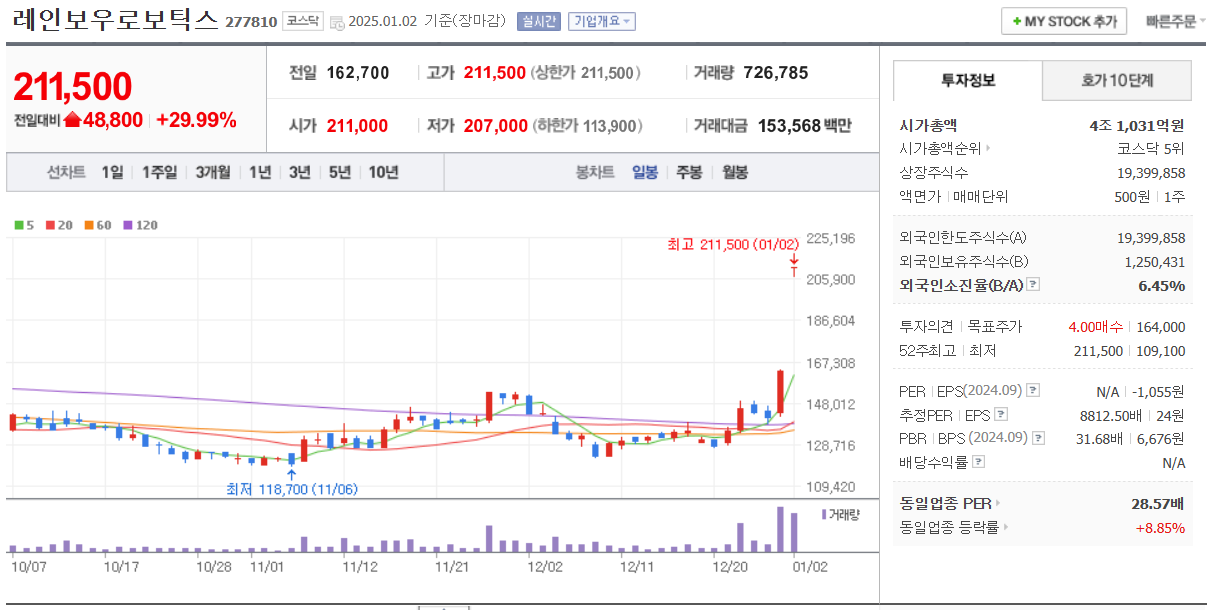The image size is (1210, 610).
Task: Click the 거래량 value 726,785
Action: [x=776, y=73]
